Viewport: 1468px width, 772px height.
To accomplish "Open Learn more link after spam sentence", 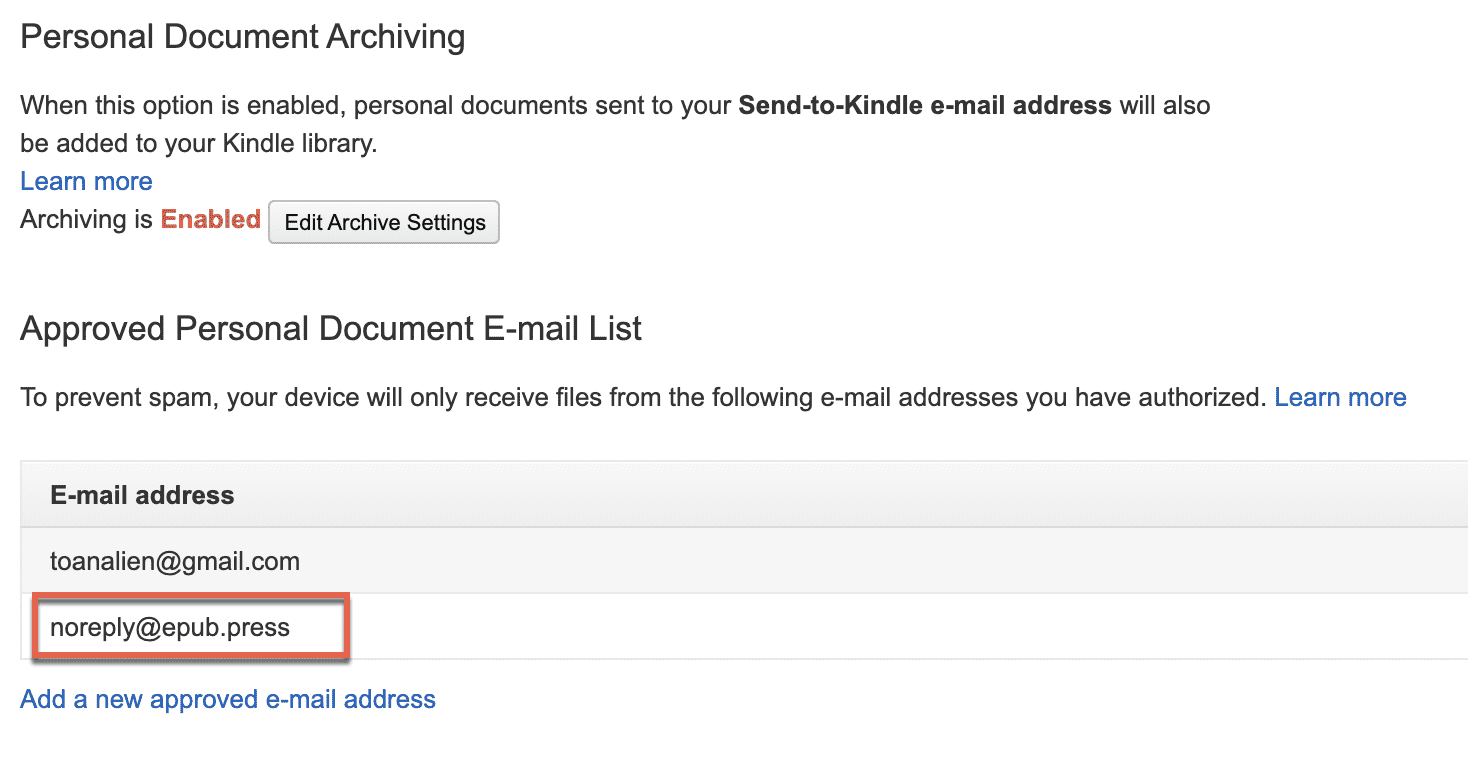I will [1340, 397].
